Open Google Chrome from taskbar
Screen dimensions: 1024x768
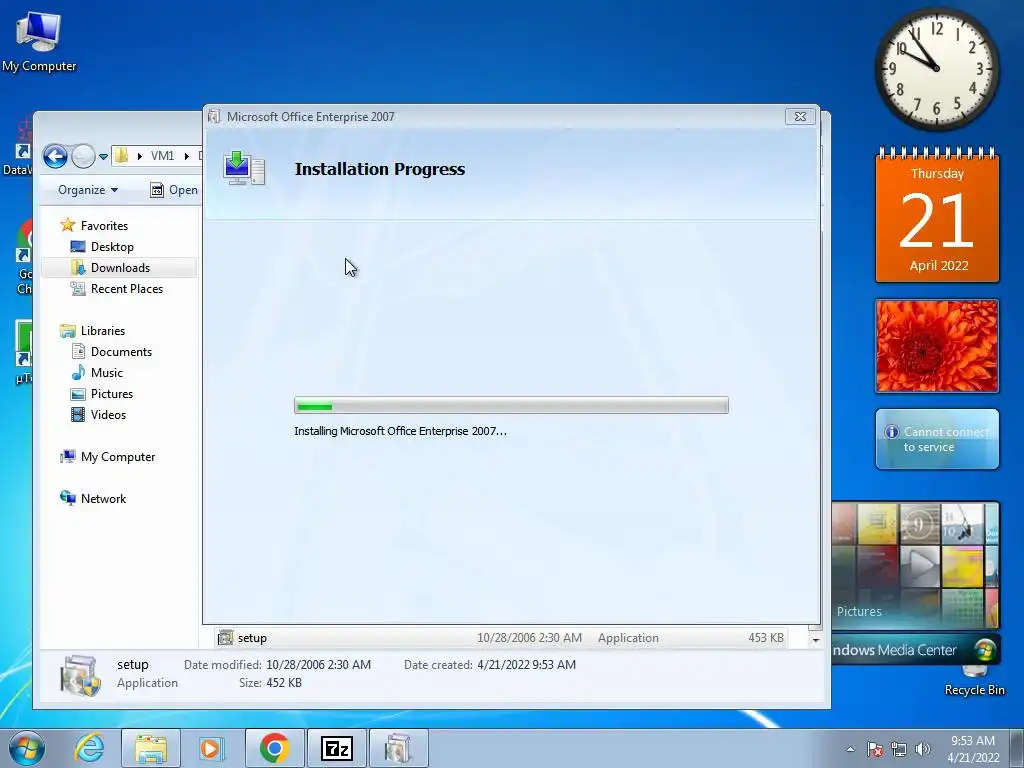coord(275,748)
